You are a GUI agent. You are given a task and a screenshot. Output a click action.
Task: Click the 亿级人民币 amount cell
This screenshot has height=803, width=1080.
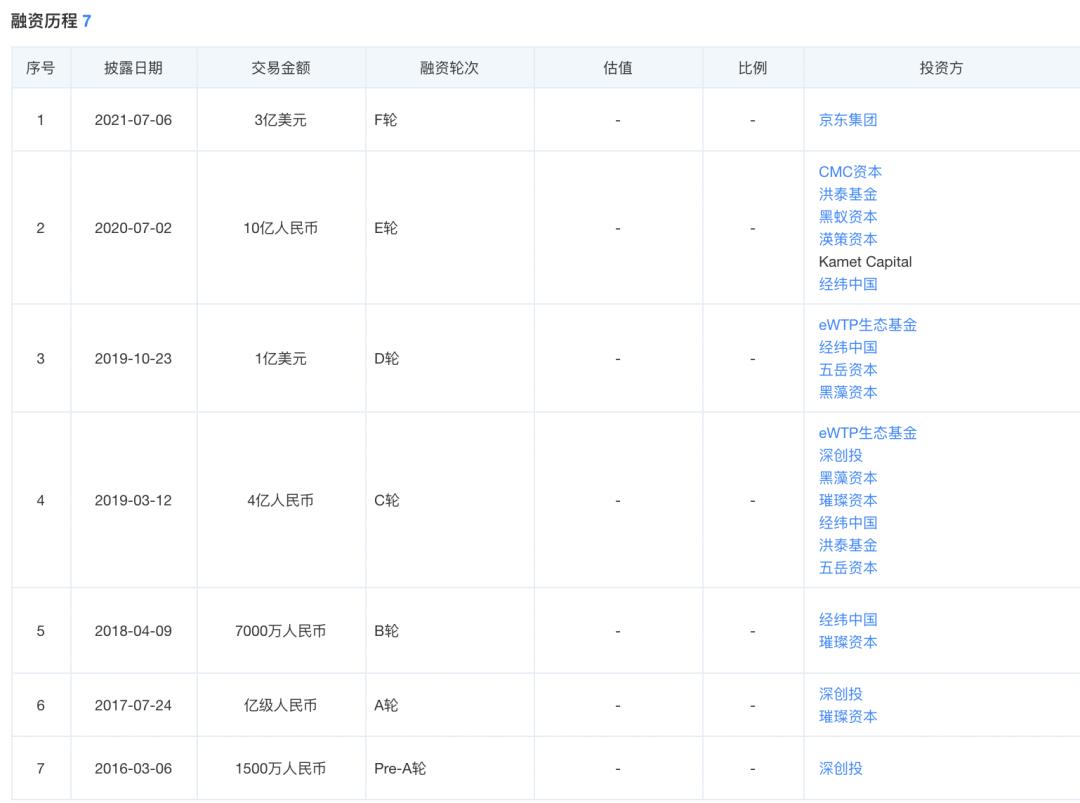click(x=280, y=705)
